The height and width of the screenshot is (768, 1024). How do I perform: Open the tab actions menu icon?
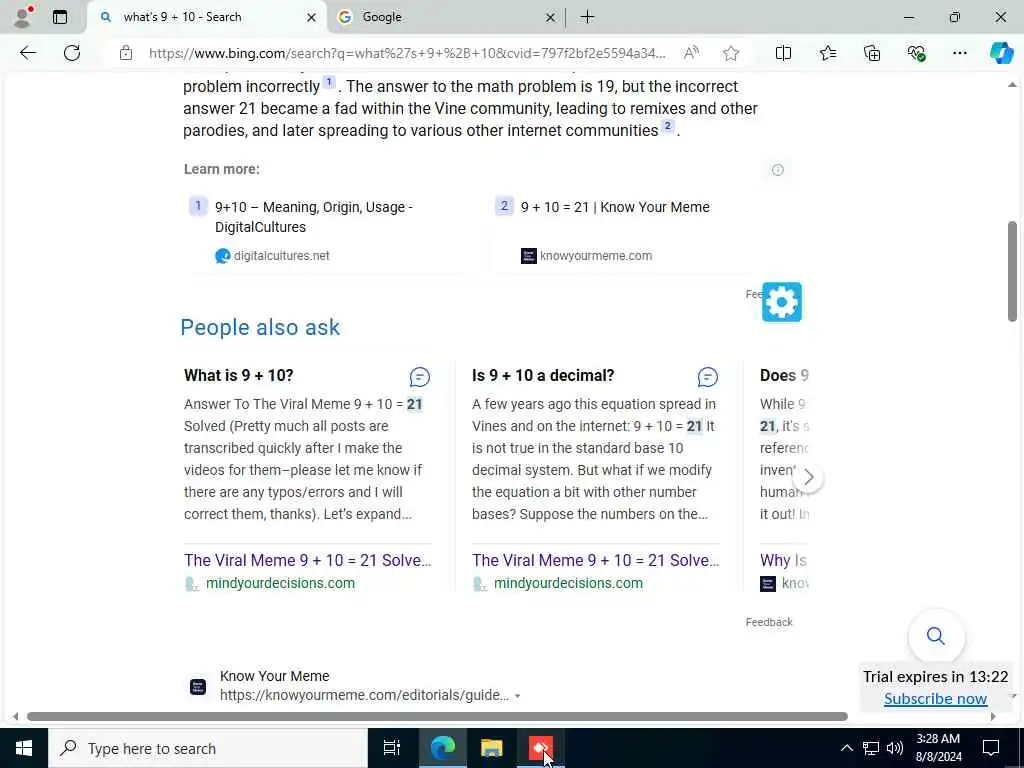[x=60, y=17]
